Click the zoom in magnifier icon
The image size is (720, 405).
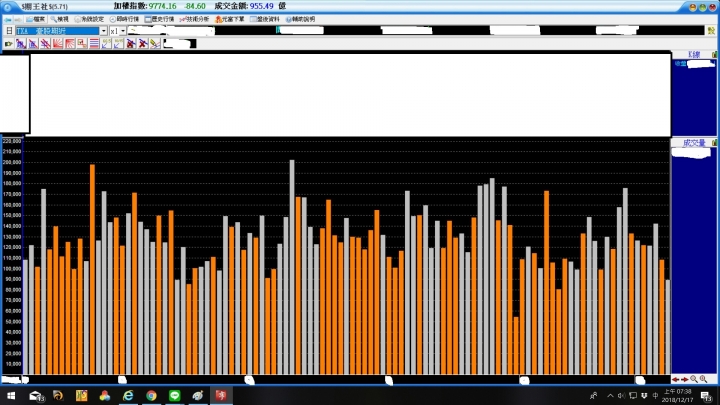(x=703, y=379)
